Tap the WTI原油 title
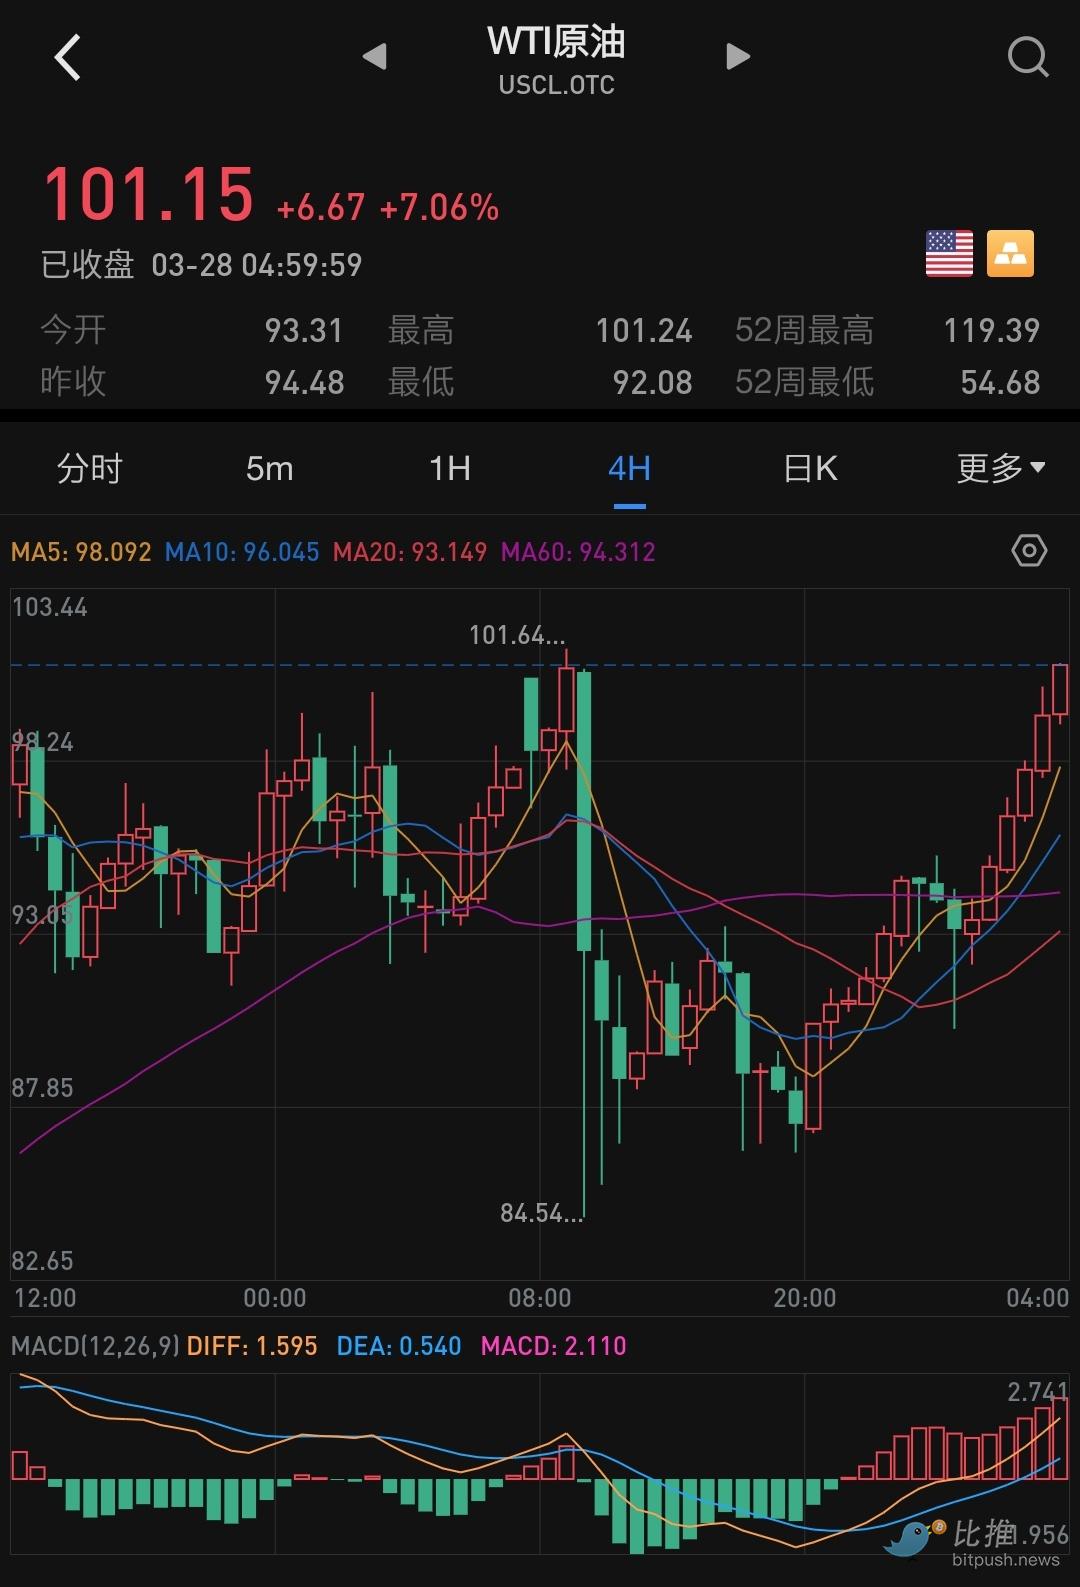The width and height of the screenshot is (1080, 1587). tap(556, 42)
